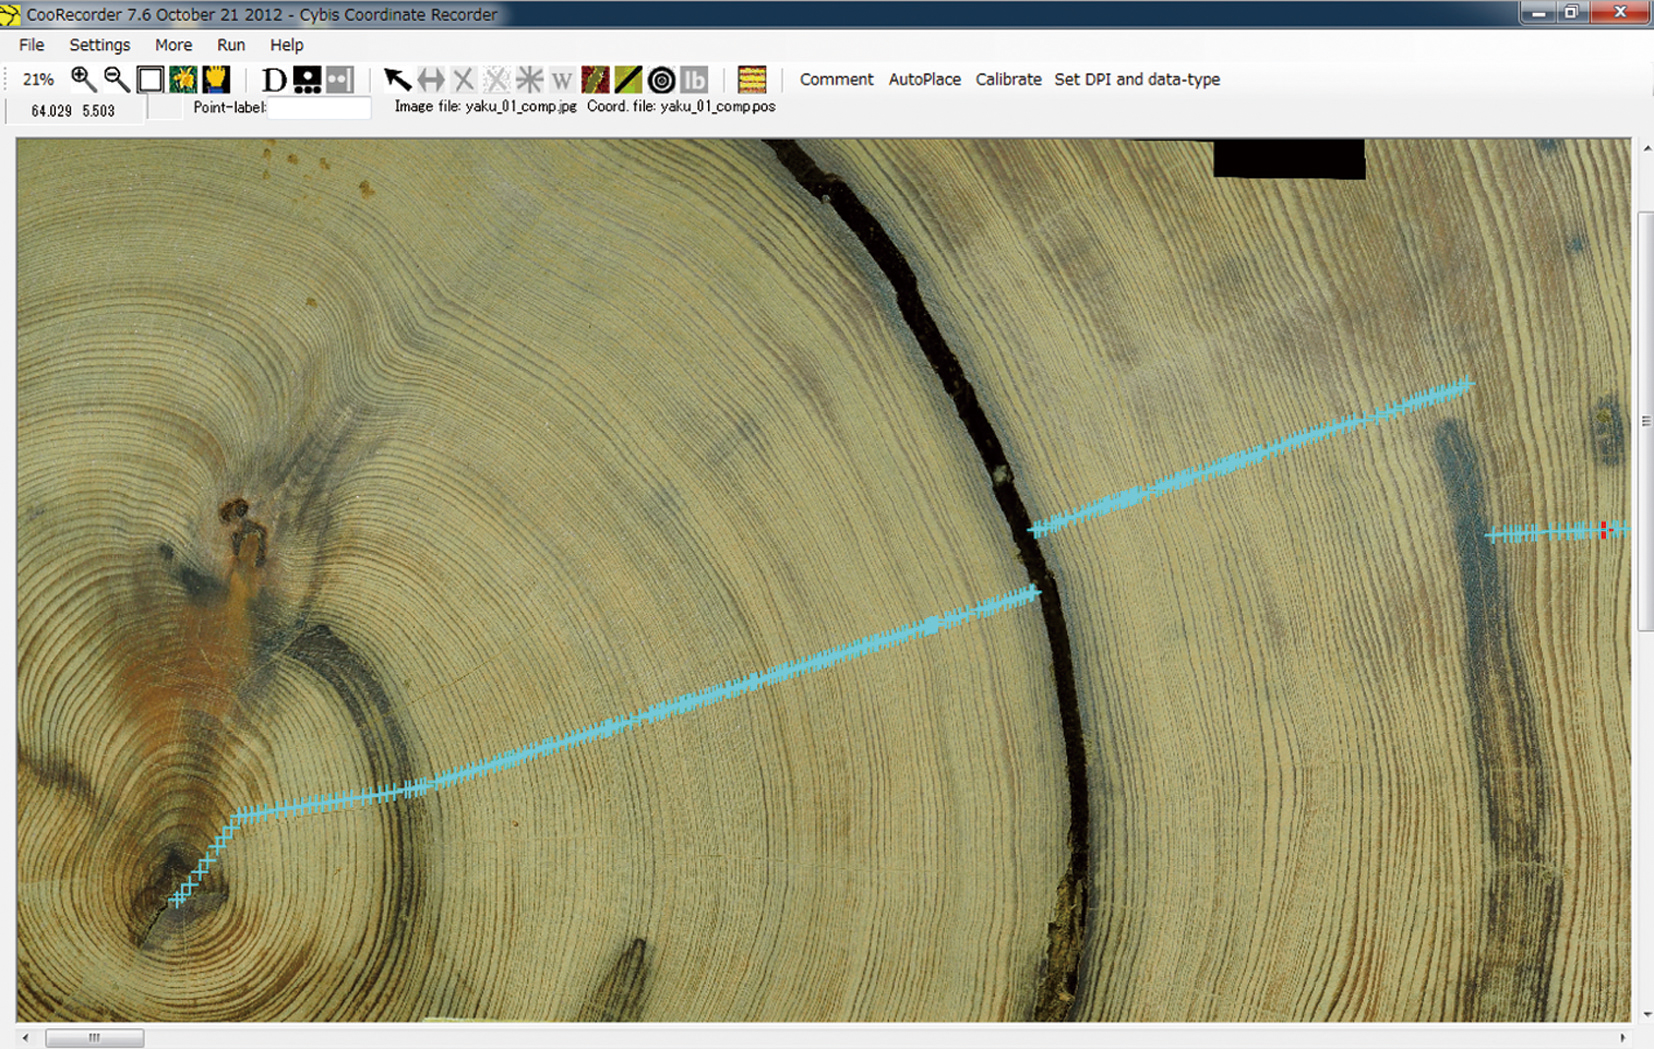Click the Image file yaku_01_comp.jpg label
1654x1049 pixels.
click(485, 106)
